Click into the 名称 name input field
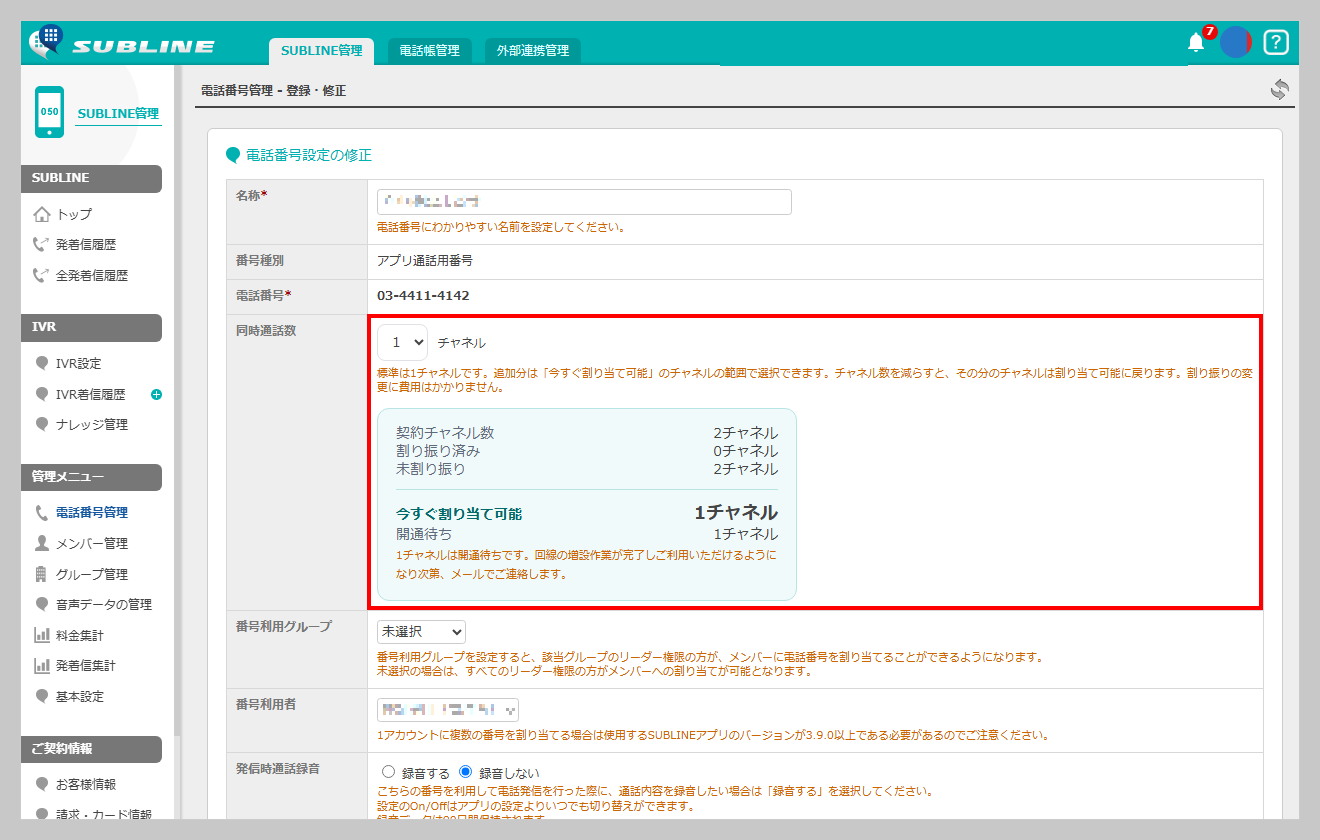The image size is (1320, 840). coord(584,202)
